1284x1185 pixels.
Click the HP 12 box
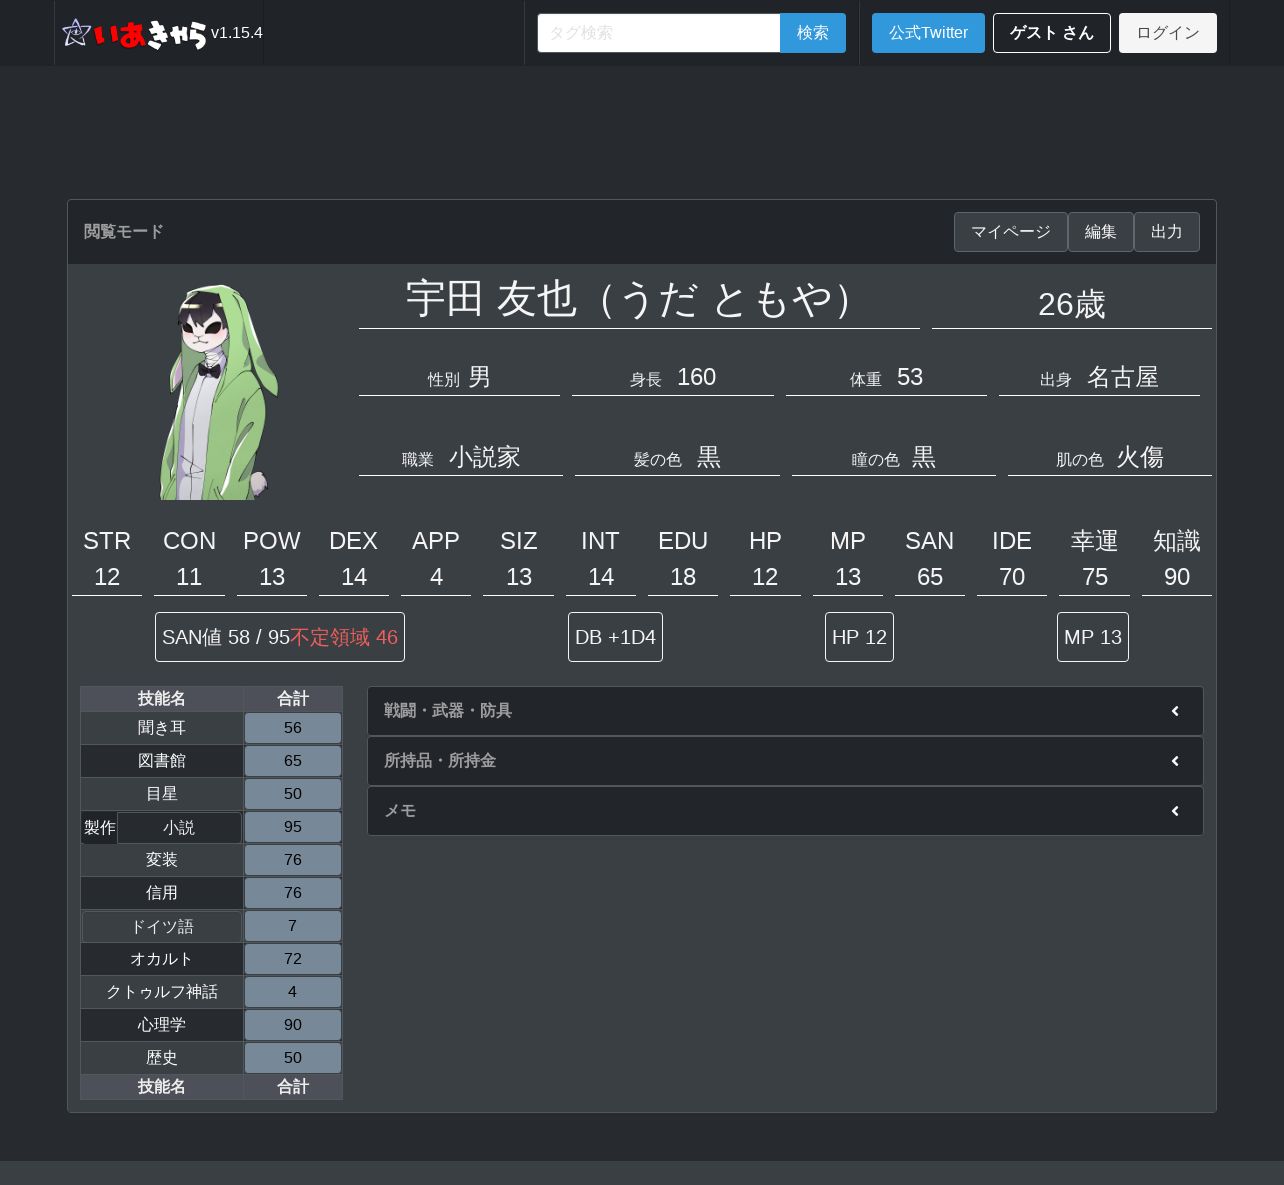point(859,637)
